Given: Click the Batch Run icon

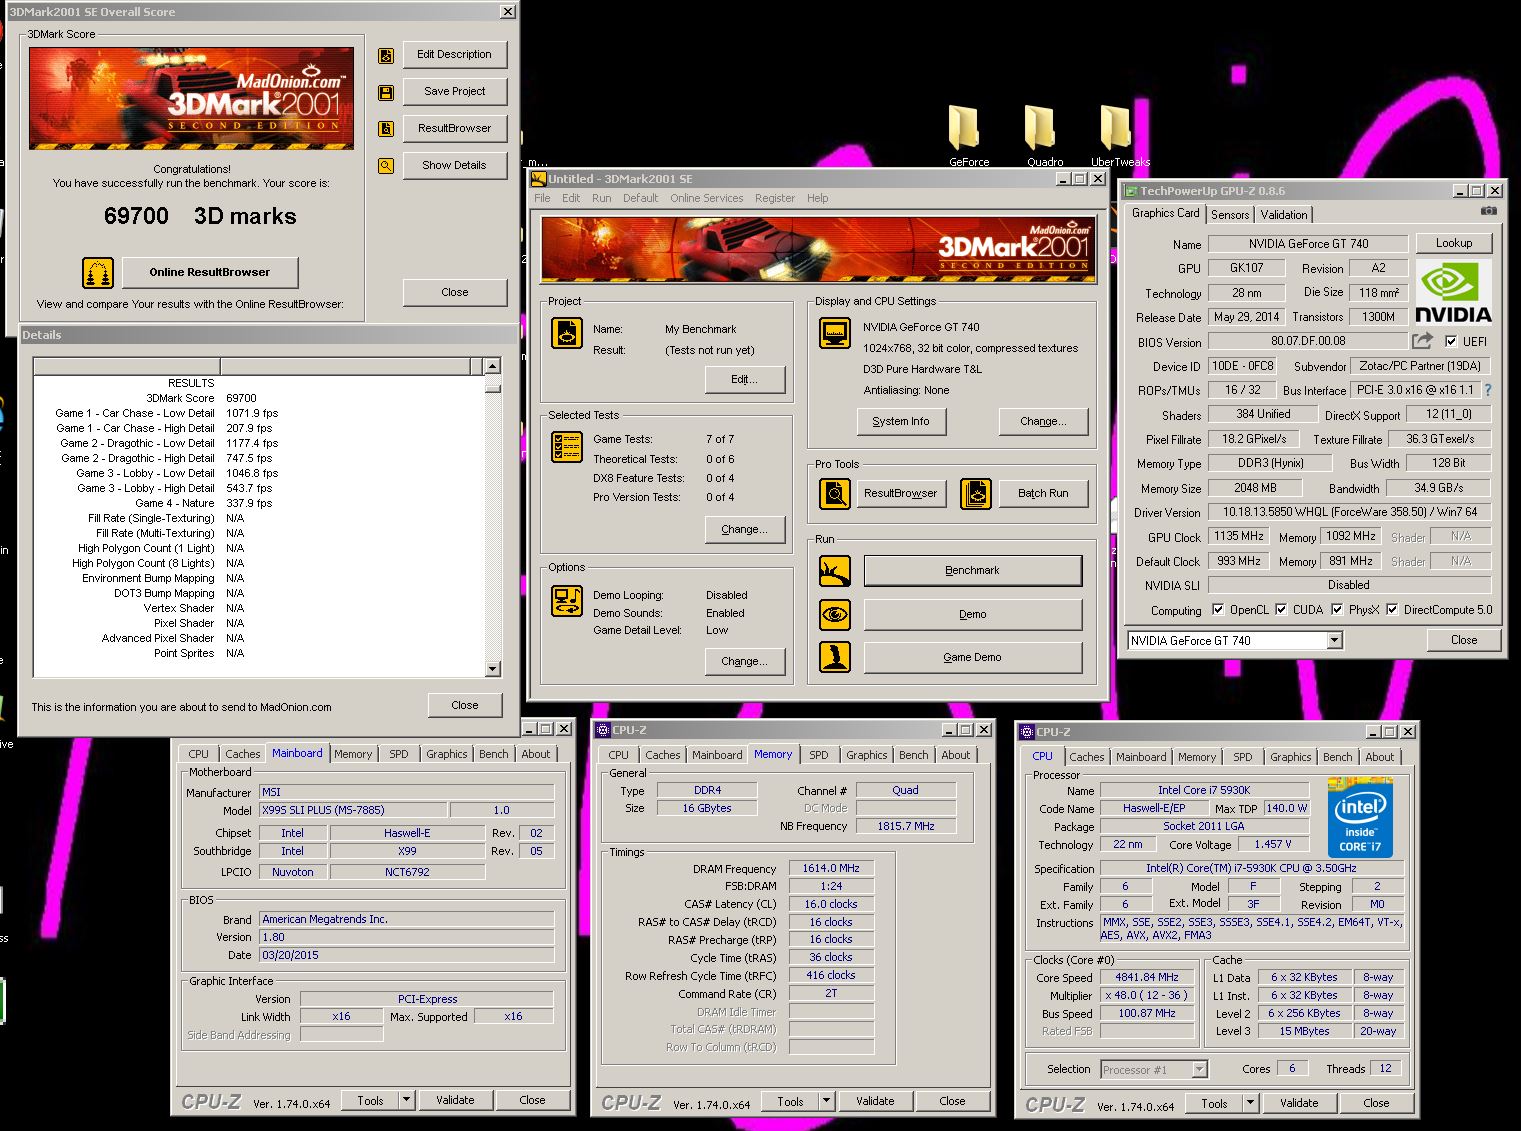Looking at the screenshot, I should click(976, 493).
